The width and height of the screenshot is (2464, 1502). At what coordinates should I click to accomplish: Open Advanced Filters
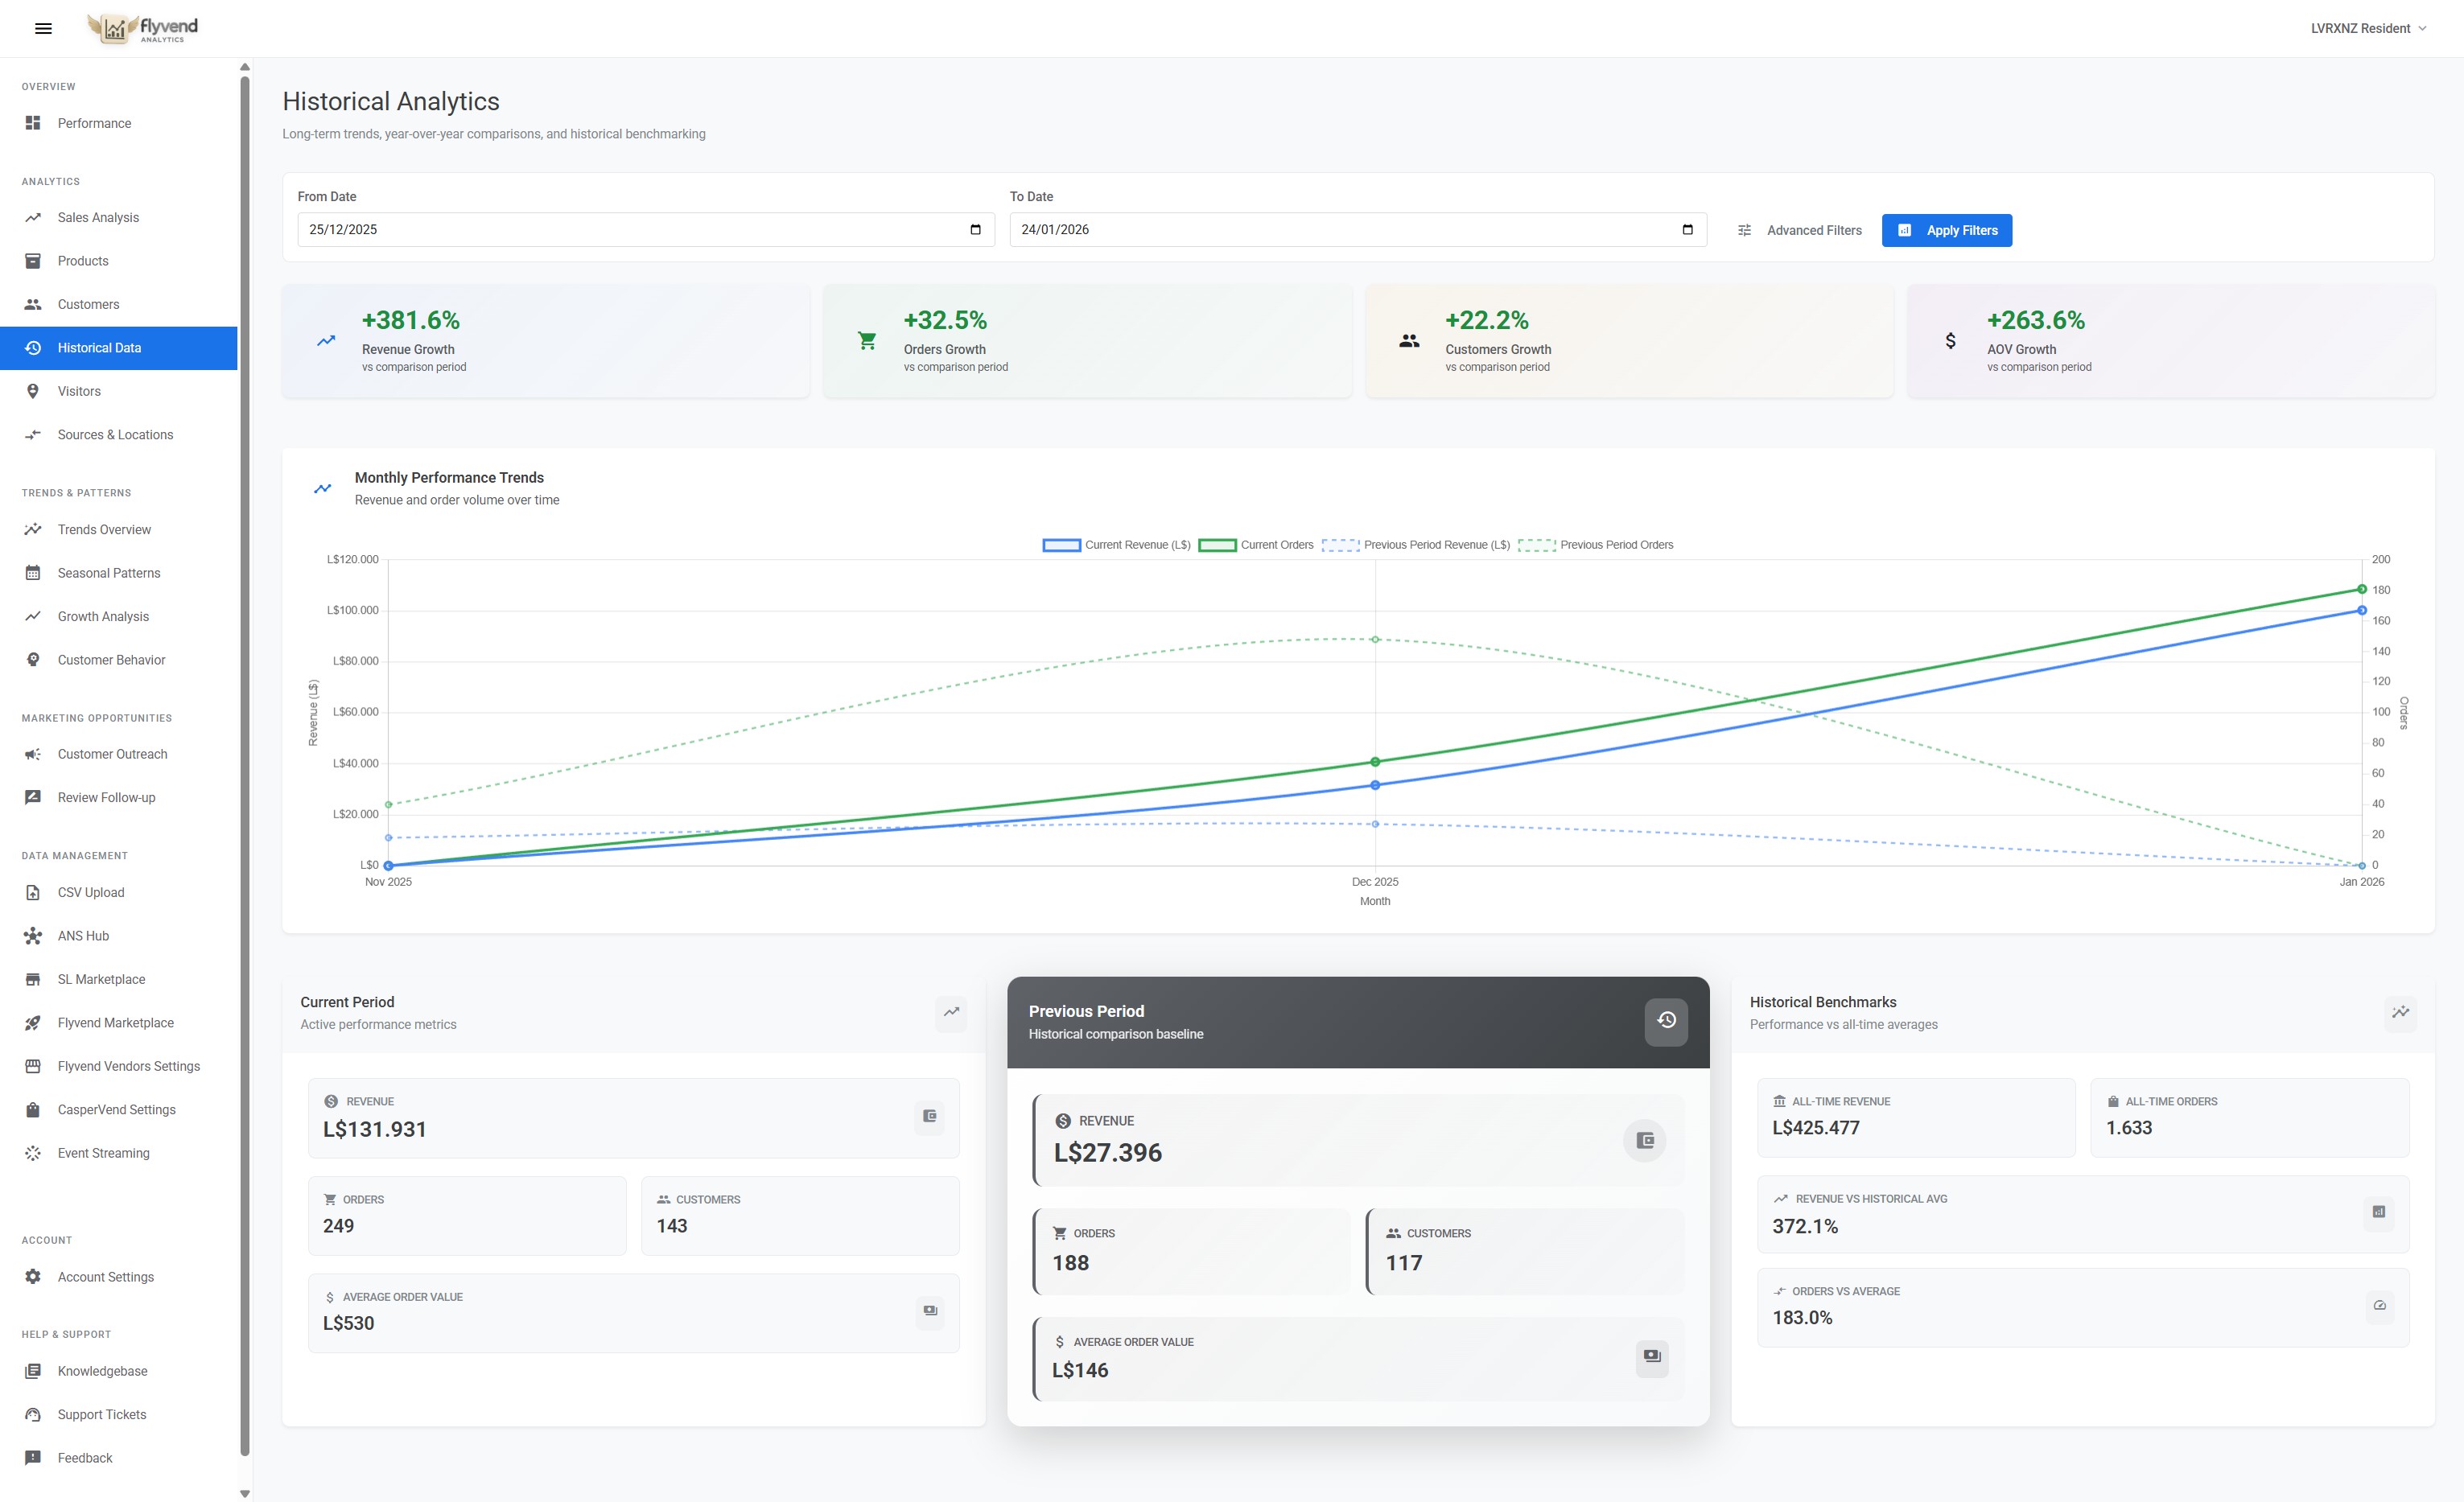(x=1800, y=230)
